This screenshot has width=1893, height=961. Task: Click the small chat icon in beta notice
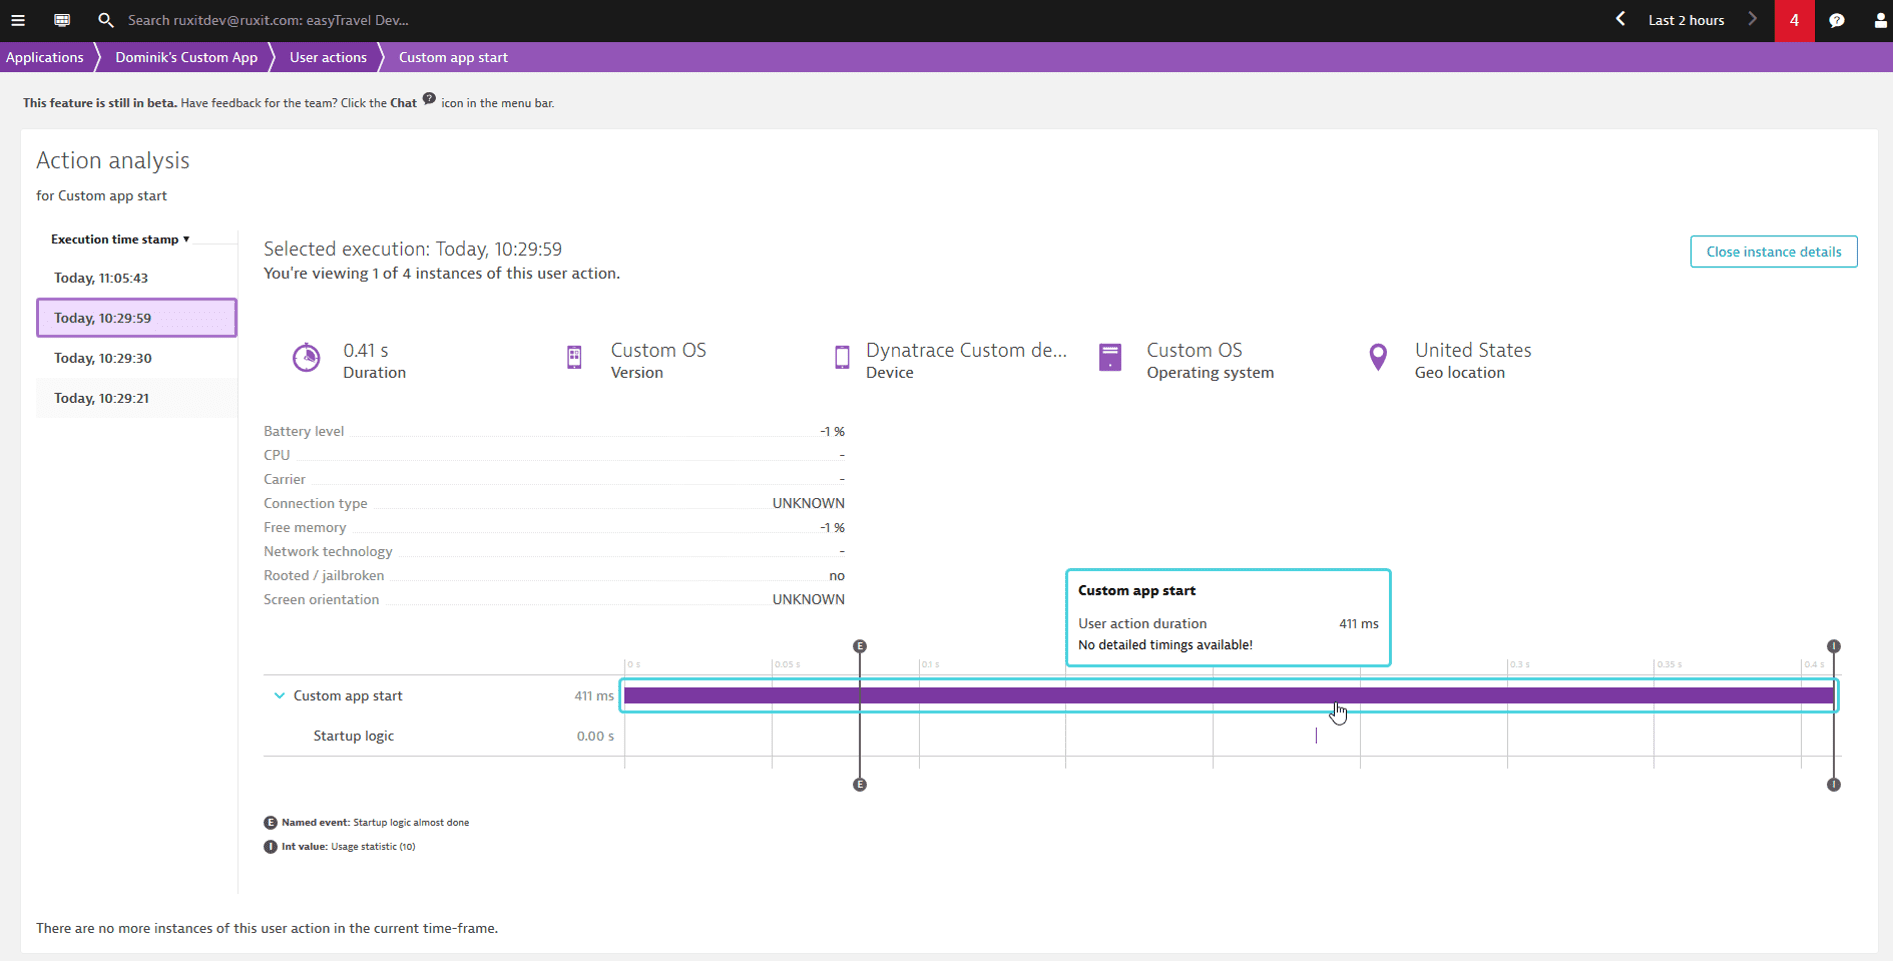tap(429, 99)
